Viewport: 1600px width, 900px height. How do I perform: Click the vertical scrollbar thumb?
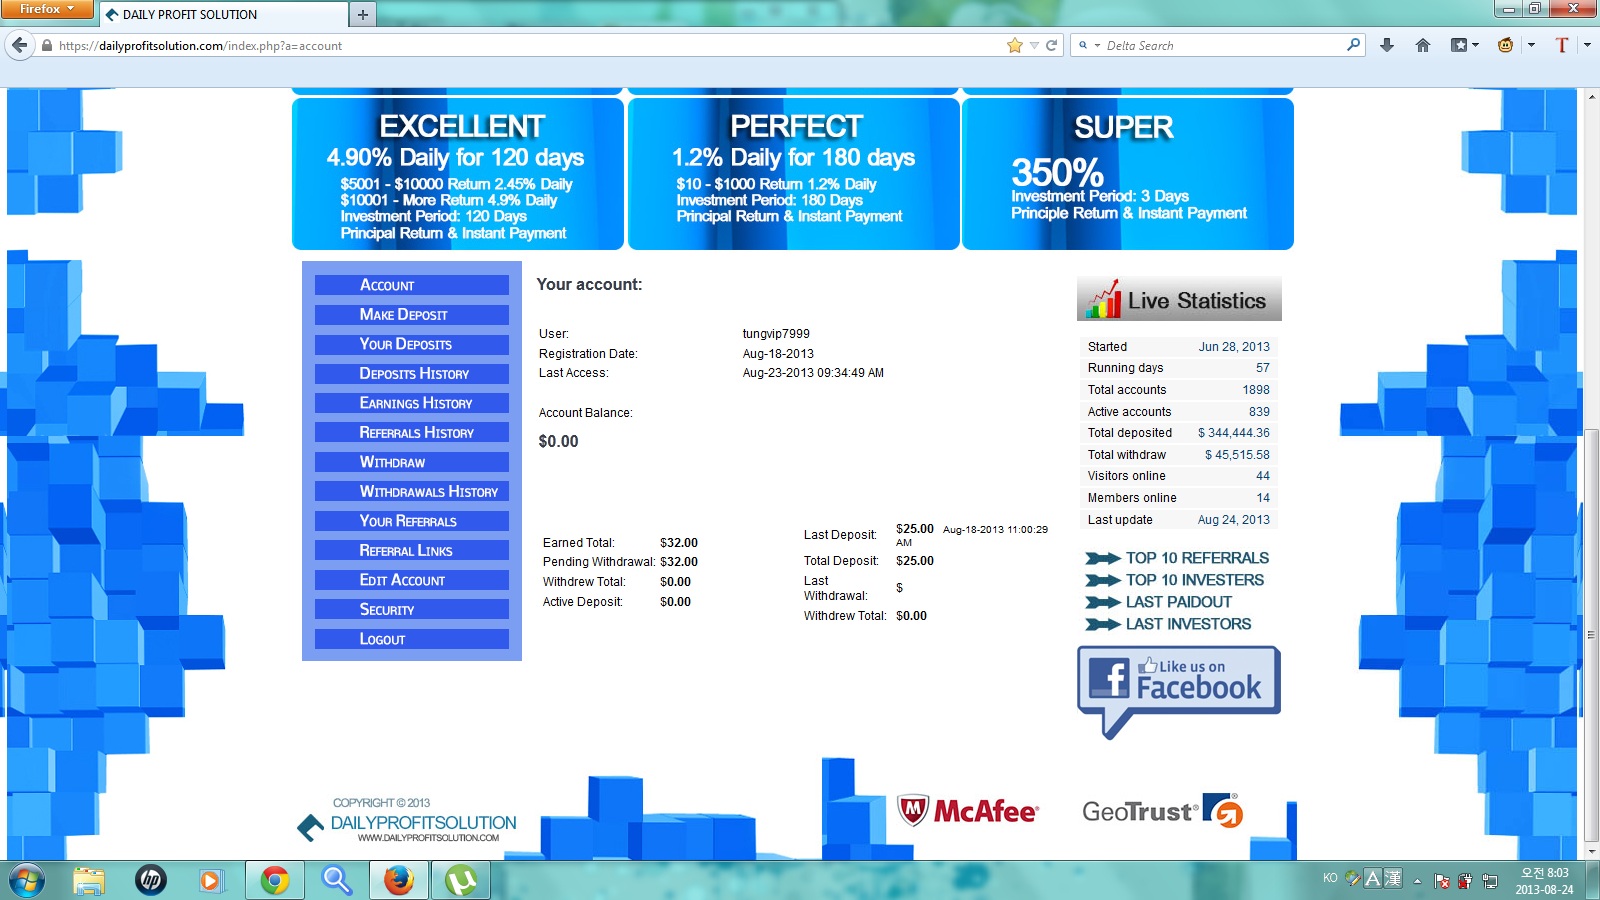1592,635
